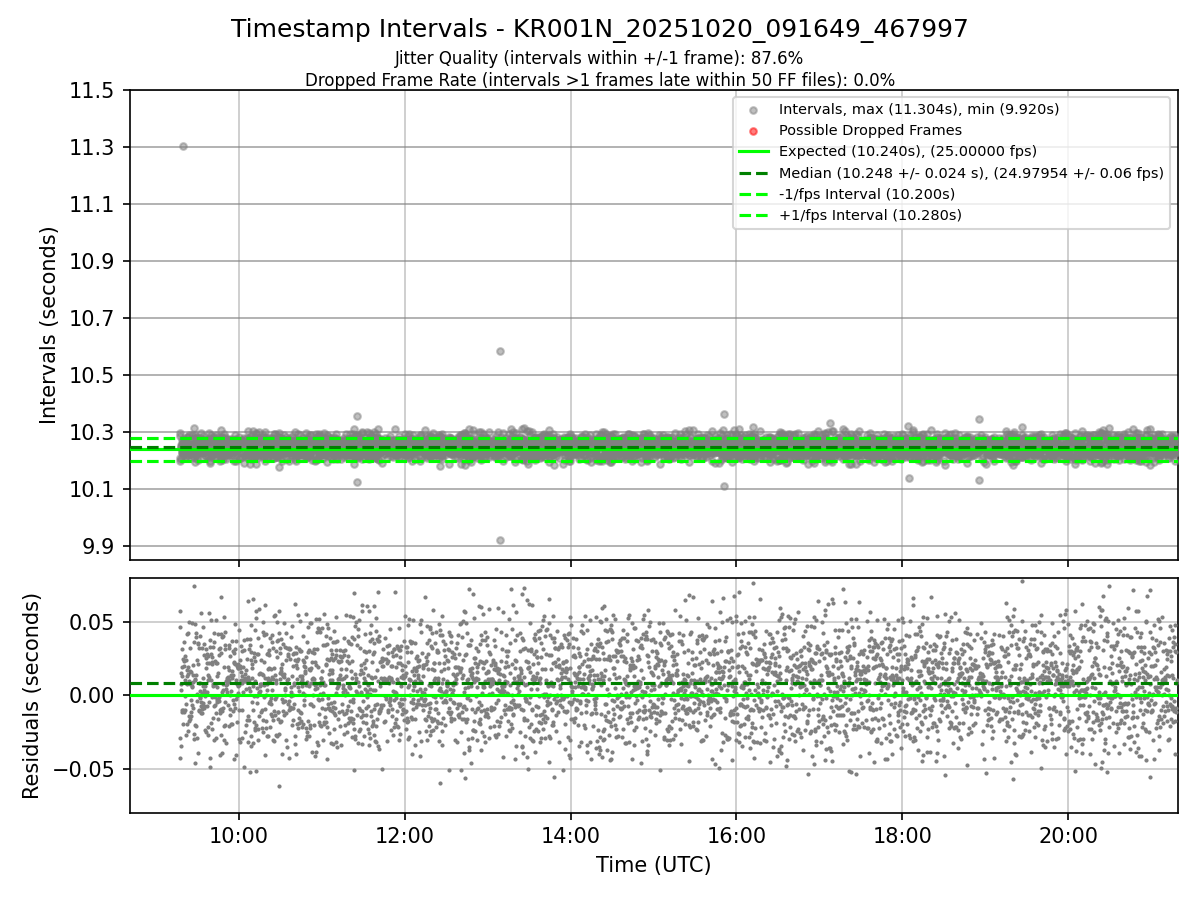Click the '10.1' y-axis tick label

[94, 490]
